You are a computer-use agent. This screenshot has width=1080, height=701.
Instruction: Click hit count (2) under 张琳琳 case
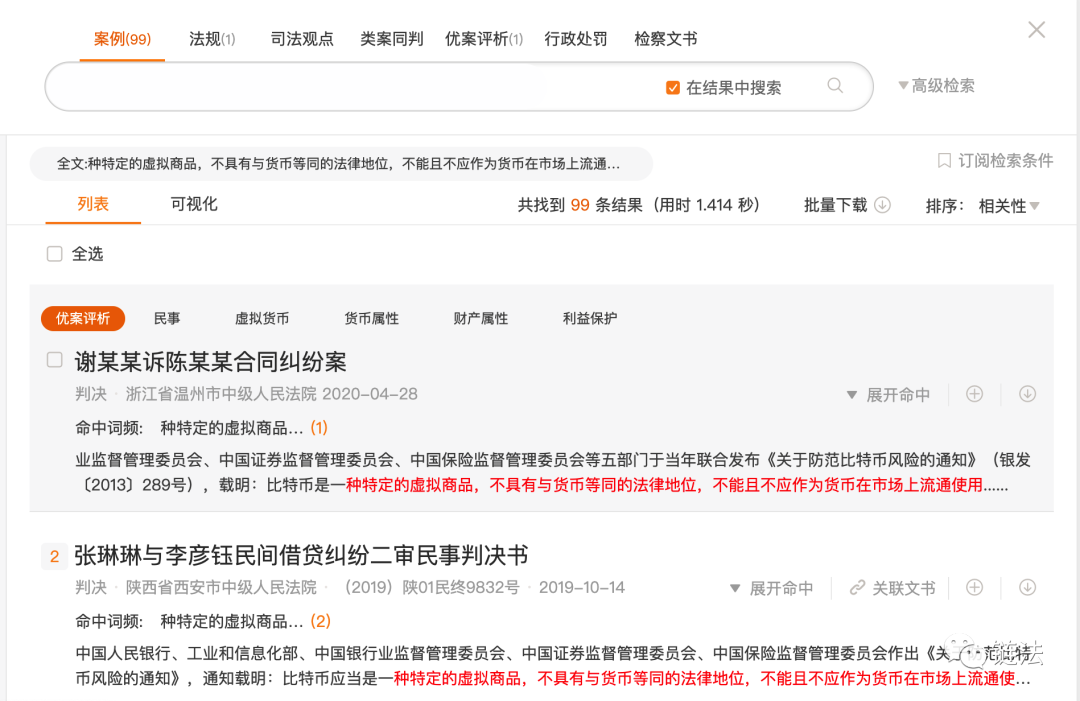click(x=320, y=621)
